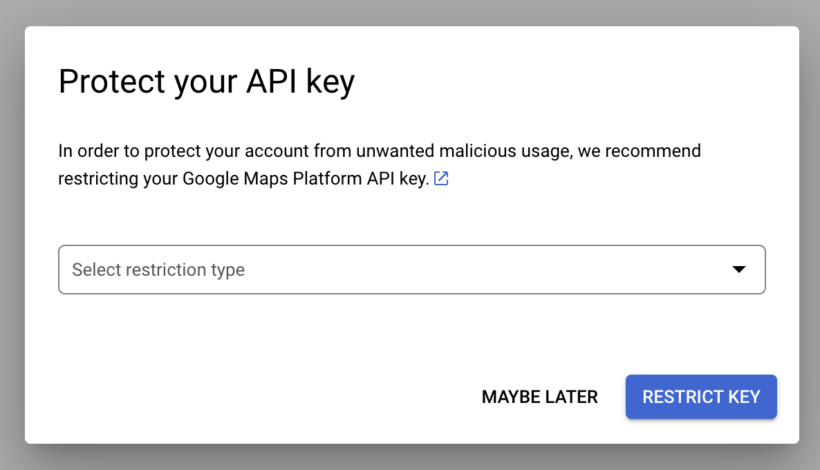Screen dimensions: 820x470
Task: Open the Select restriction type combo box
Action: pos(411,270)
